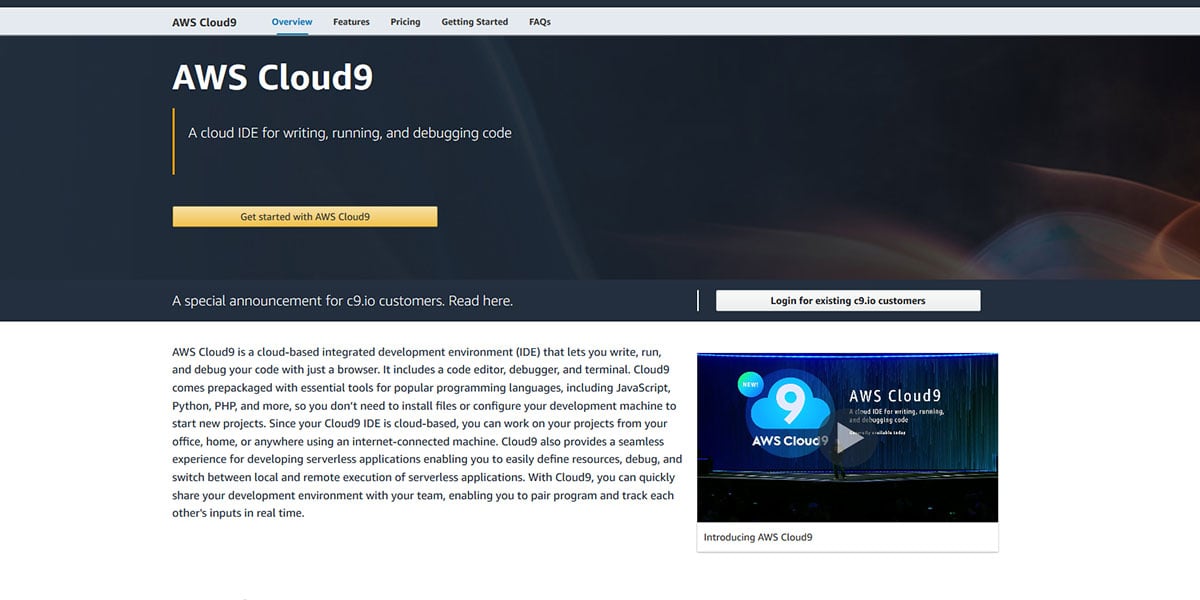Go to the Pricing tab

point(405,22)
